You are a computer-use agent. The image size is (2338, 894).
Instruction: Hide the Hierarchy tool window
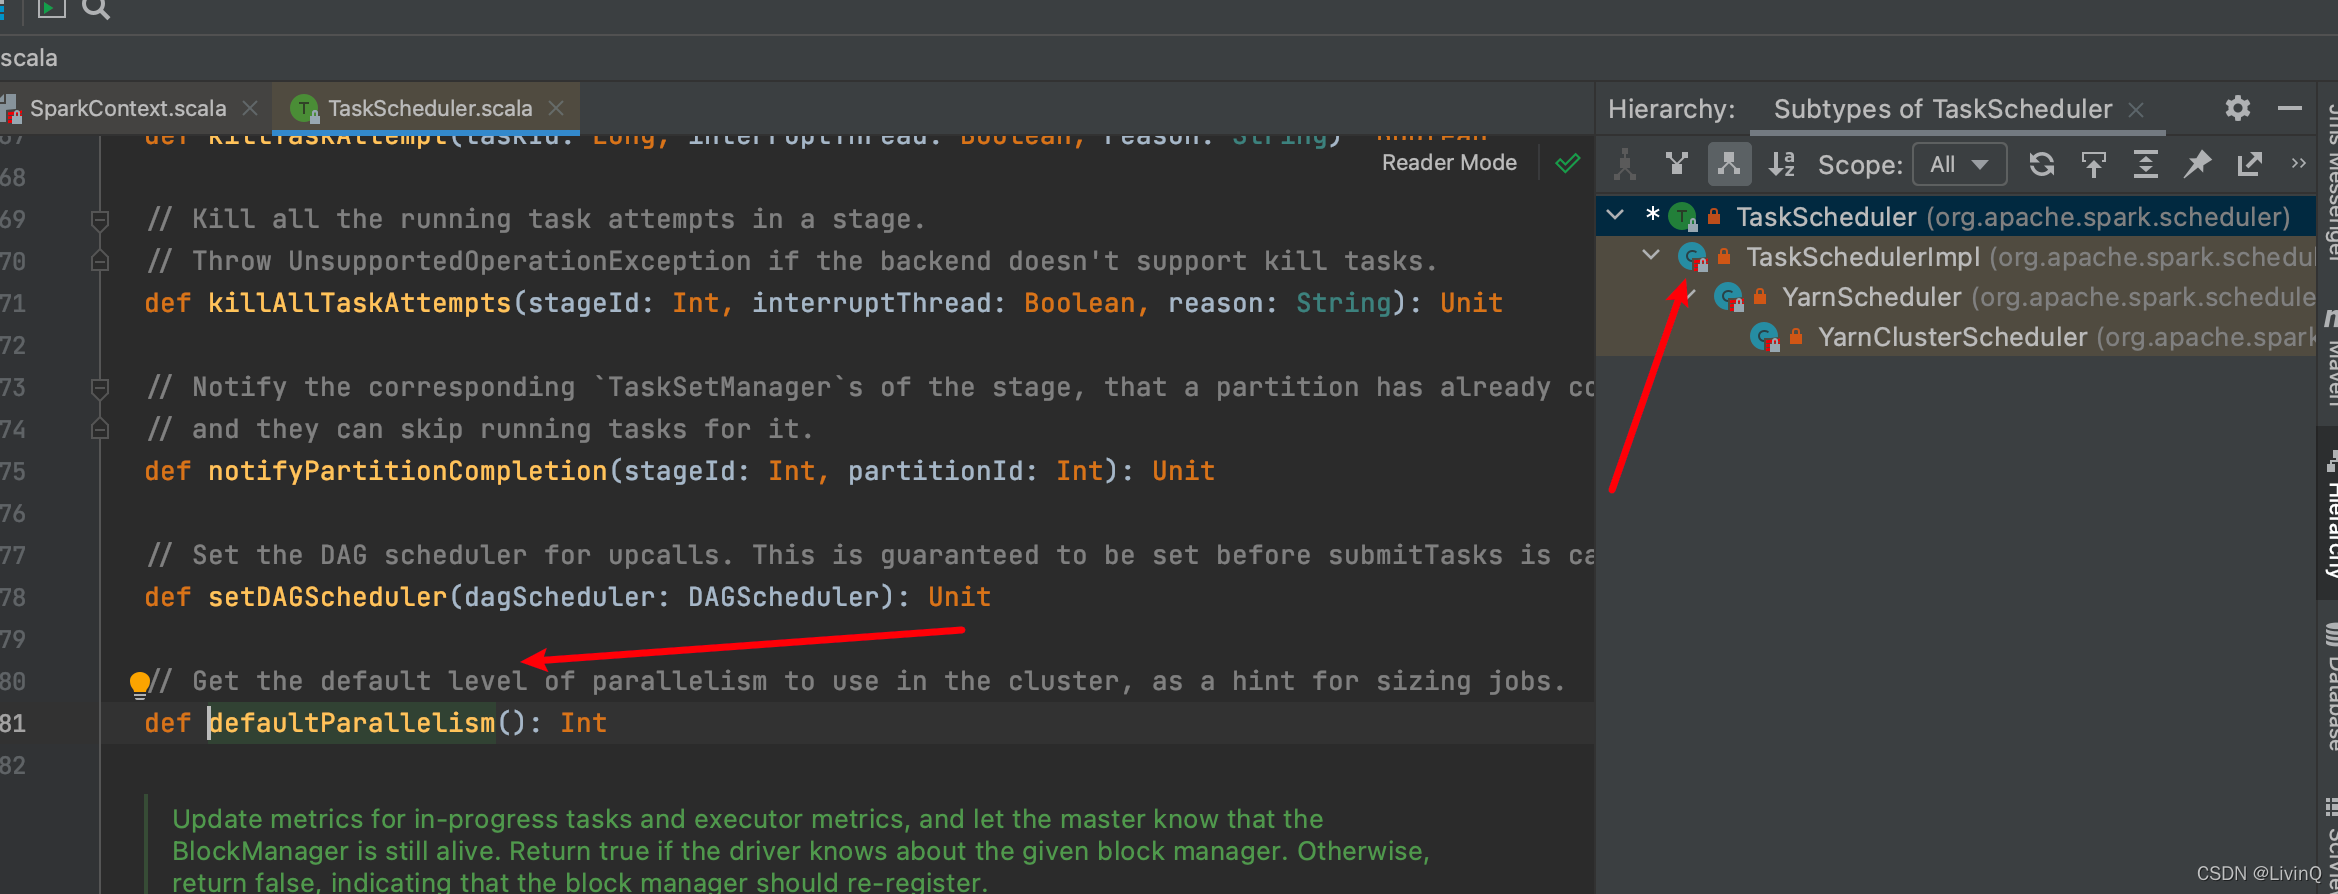pos(2290,108)
